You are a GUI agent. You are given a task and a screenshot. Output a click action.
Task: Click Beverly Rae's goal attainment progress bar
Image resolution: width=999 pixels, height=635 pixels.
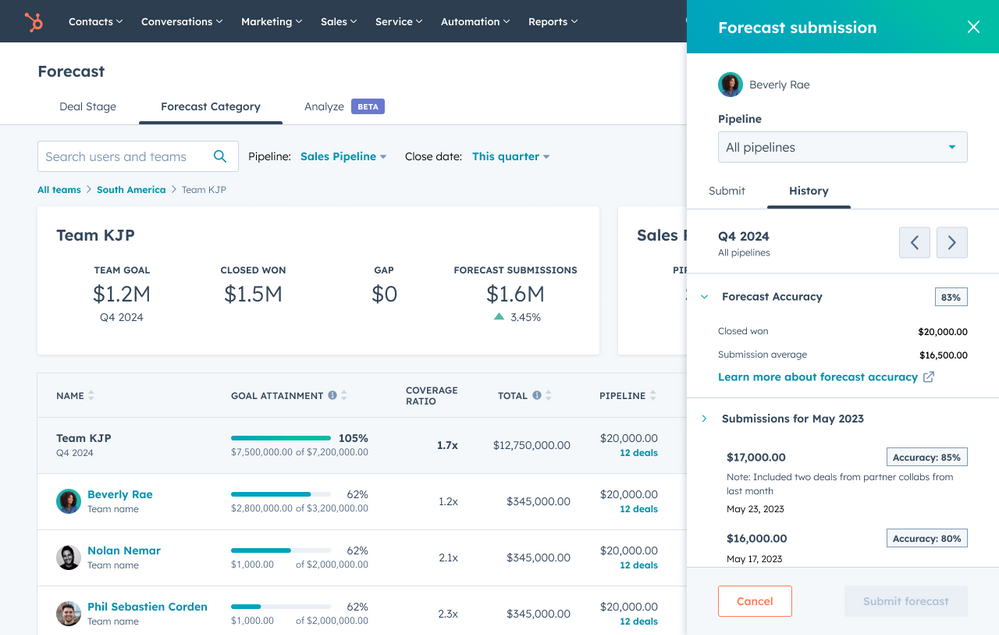click(281, 494)
